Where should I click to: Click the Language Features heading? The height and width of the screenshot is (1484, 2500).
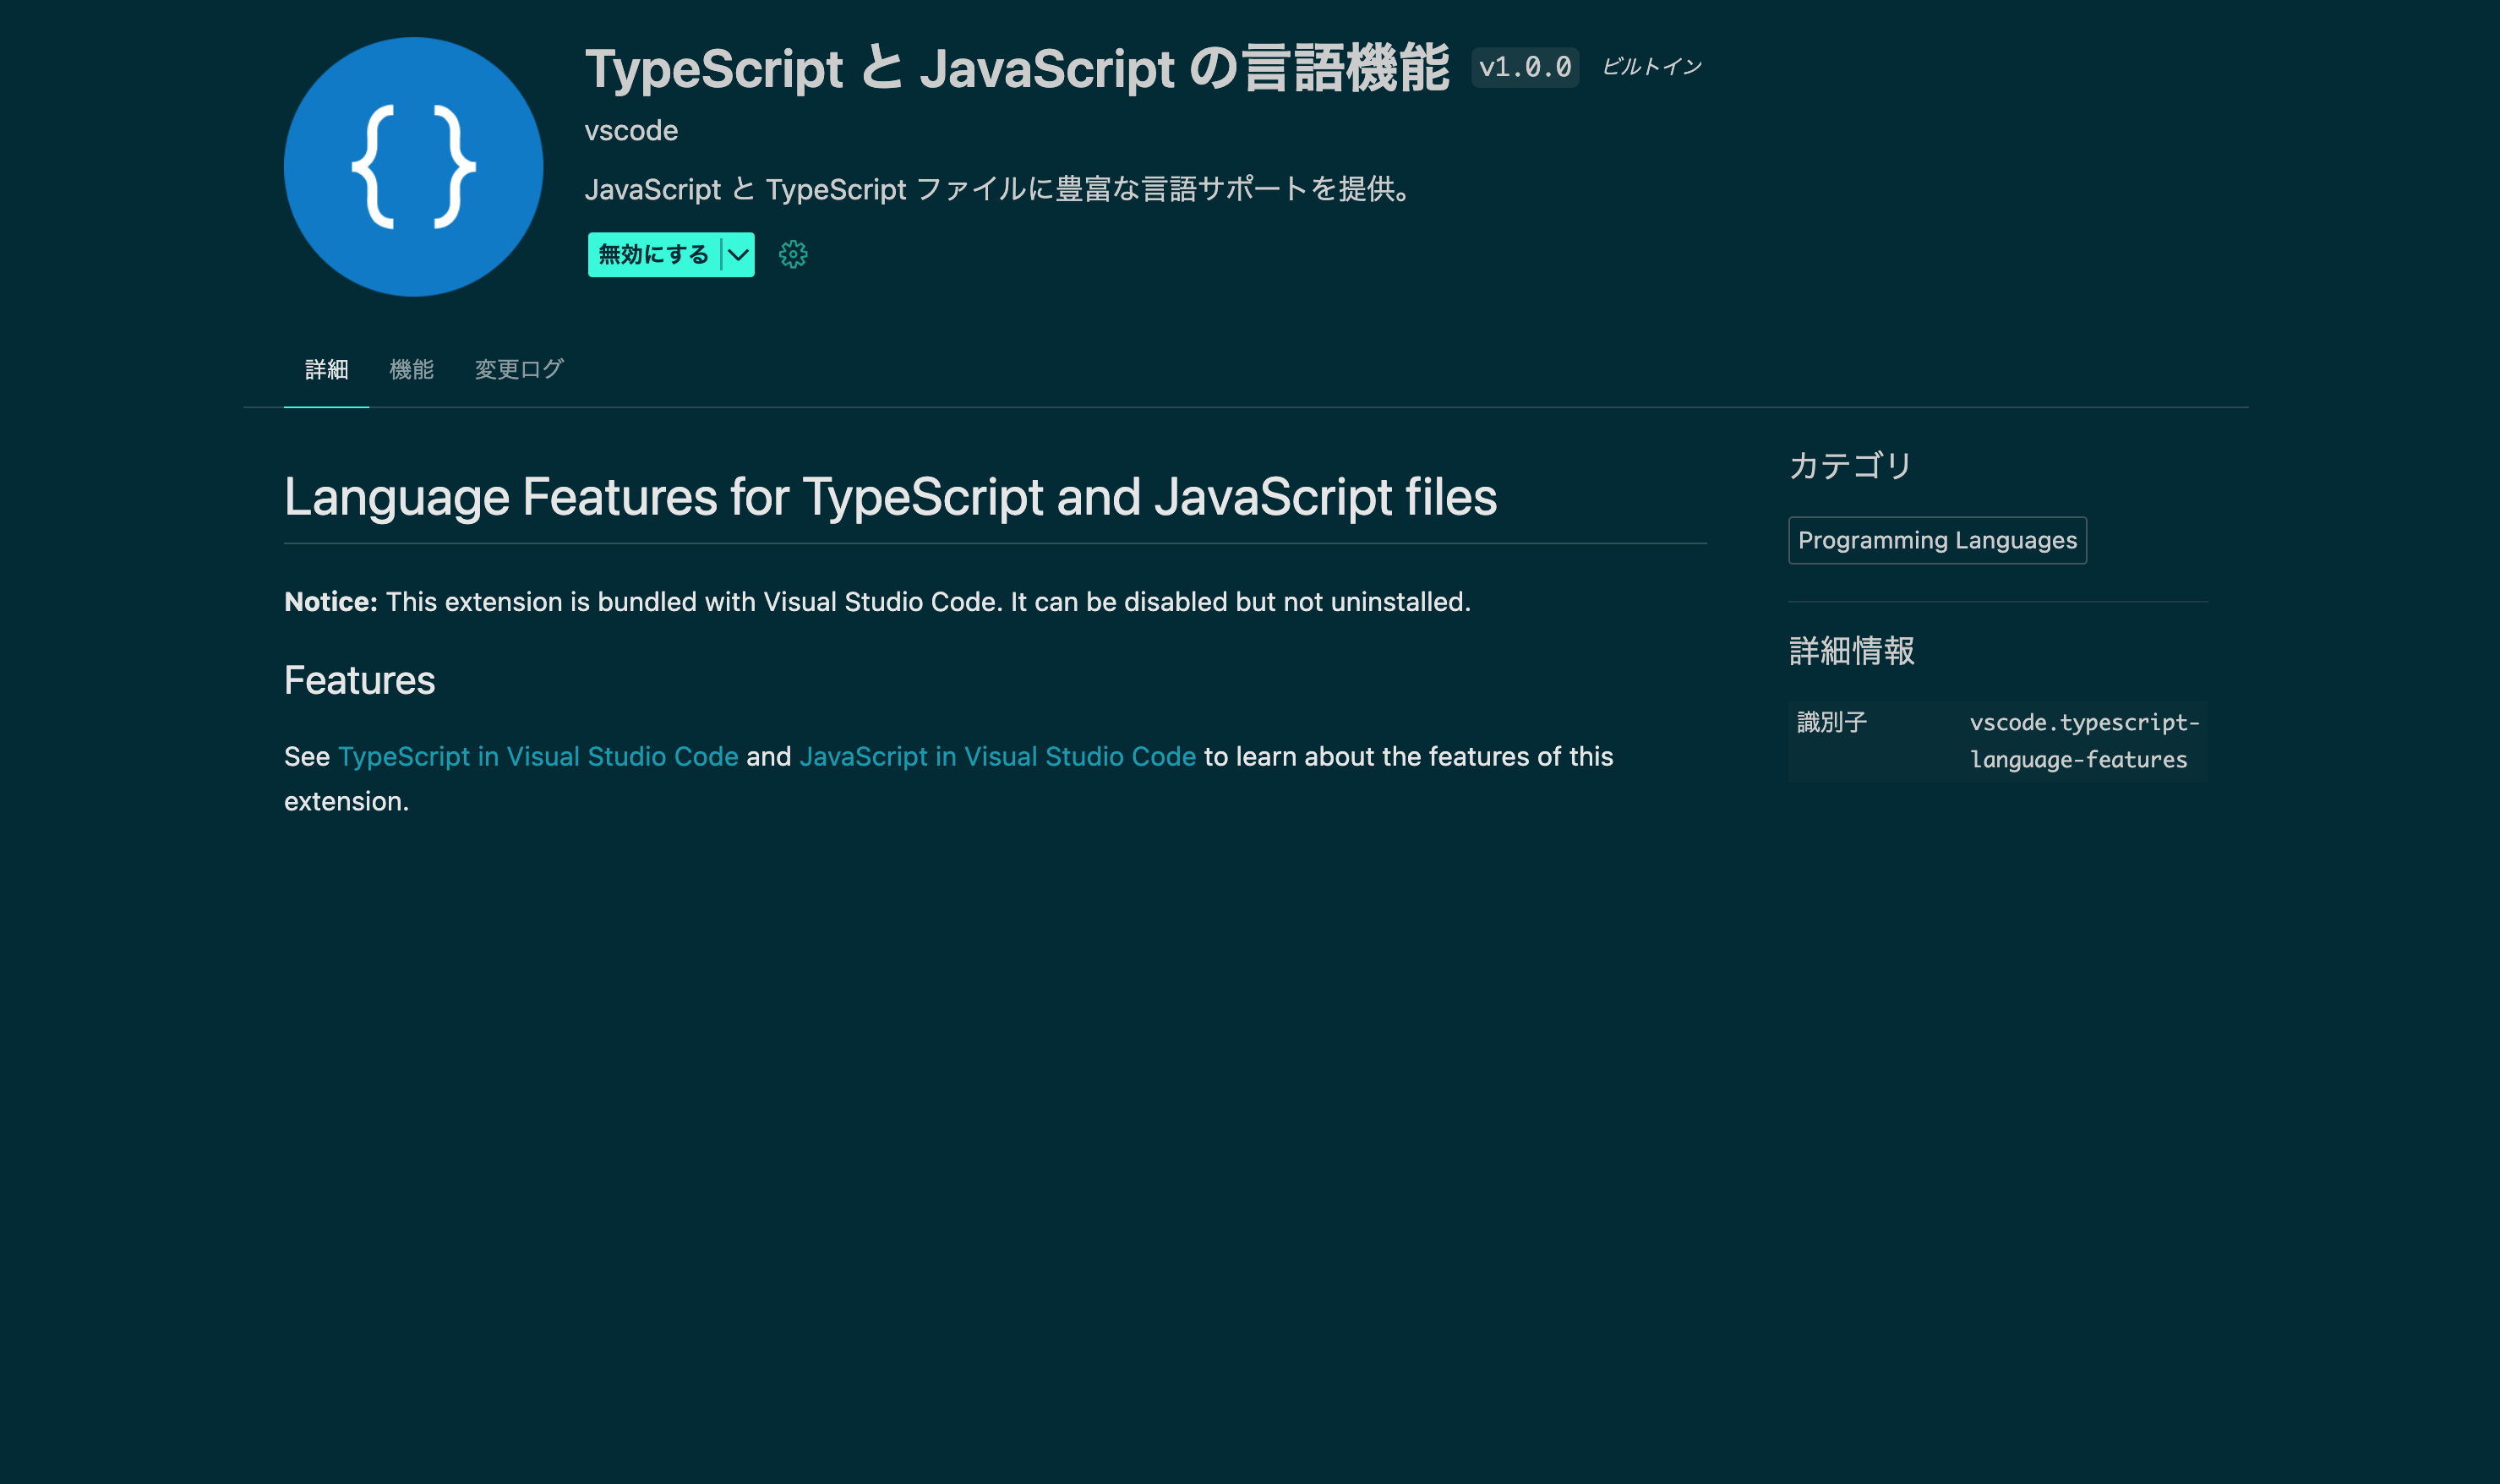pyautogui.click(x=891, y=497)
